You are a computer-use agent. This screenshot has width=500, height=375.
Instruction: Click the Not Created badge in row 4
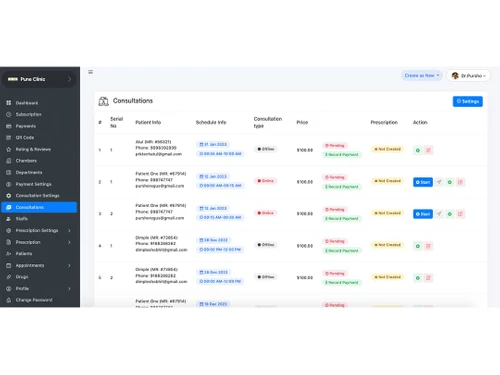click(x=387, y=245)
